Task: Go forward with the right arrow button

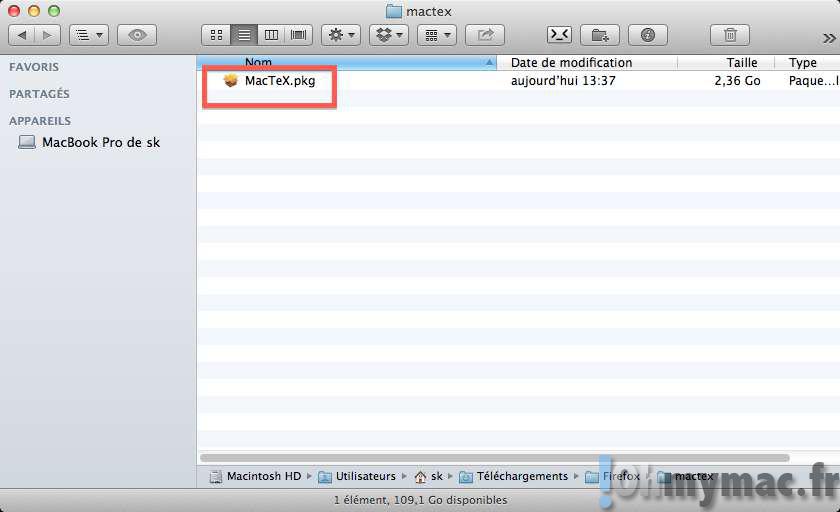Action: click(48, 35)
